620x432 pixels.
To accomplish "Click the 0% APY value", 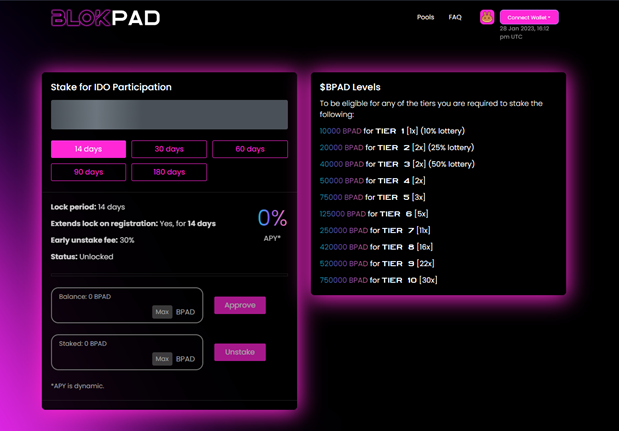I will tap(272, 218).
